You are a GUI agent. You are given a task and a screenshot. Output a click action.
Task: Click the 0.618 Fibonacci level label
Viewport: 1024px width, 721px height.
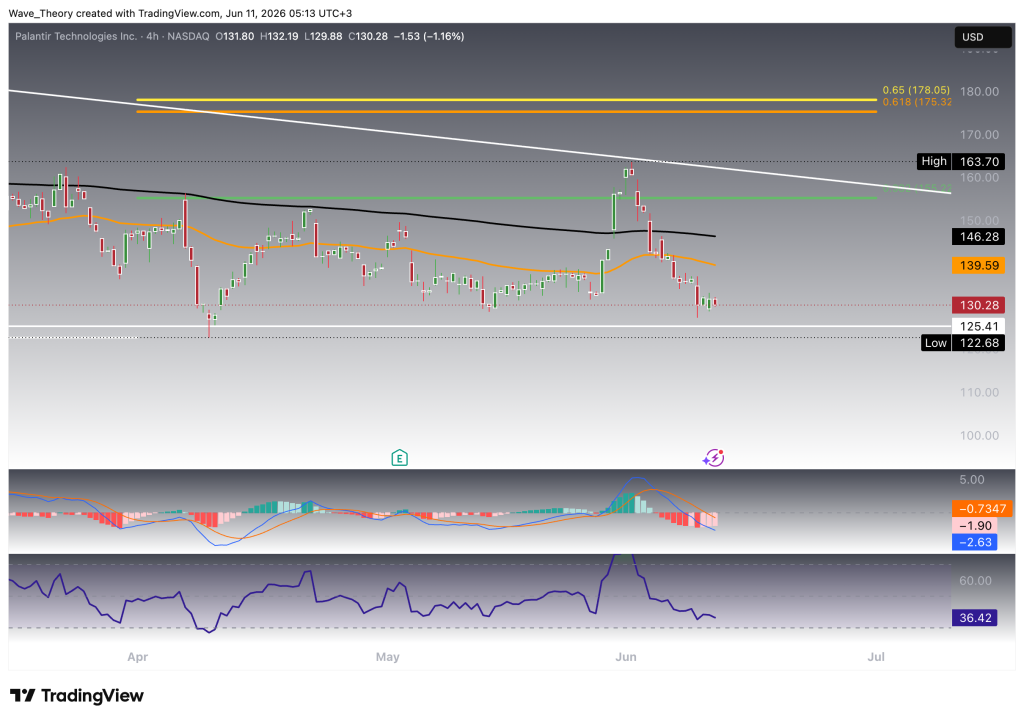point(916,102)
